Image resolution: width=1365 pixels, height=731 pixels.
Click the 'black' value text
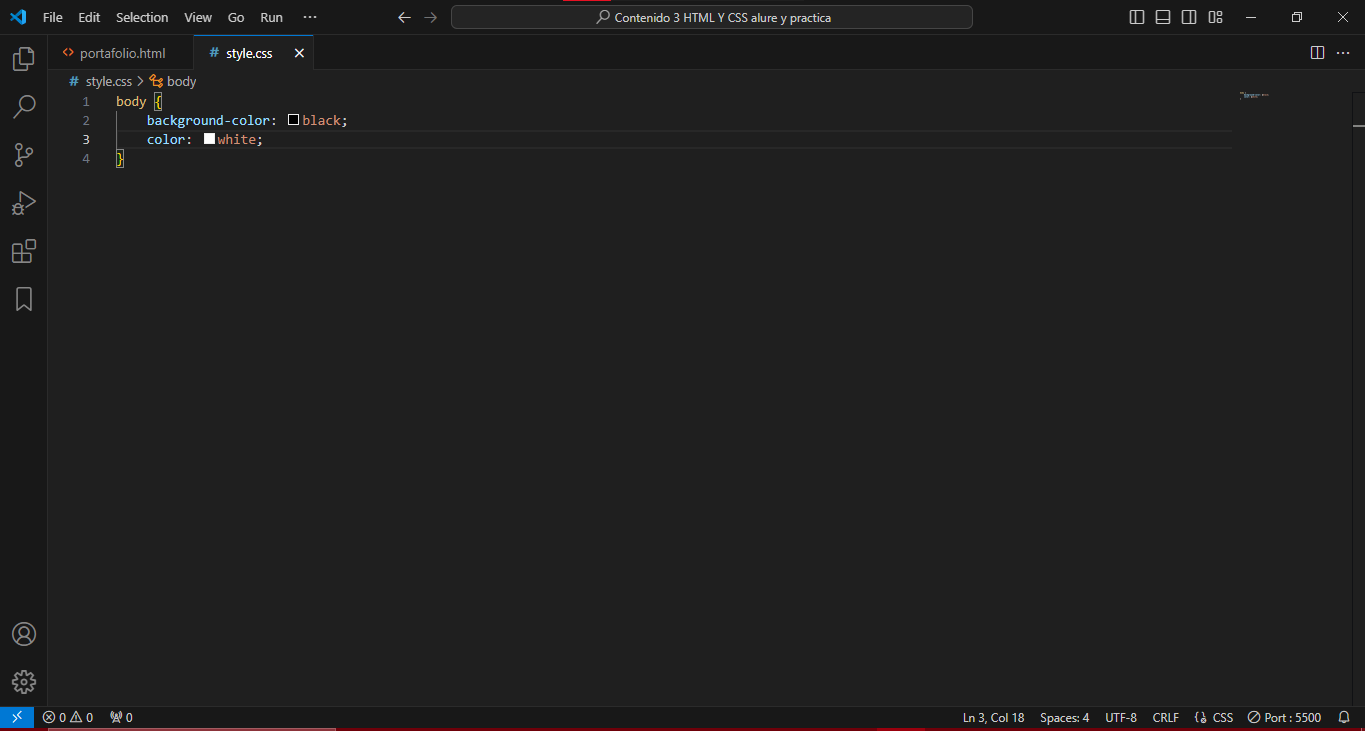pyautogui.click(x=322, y=120)
